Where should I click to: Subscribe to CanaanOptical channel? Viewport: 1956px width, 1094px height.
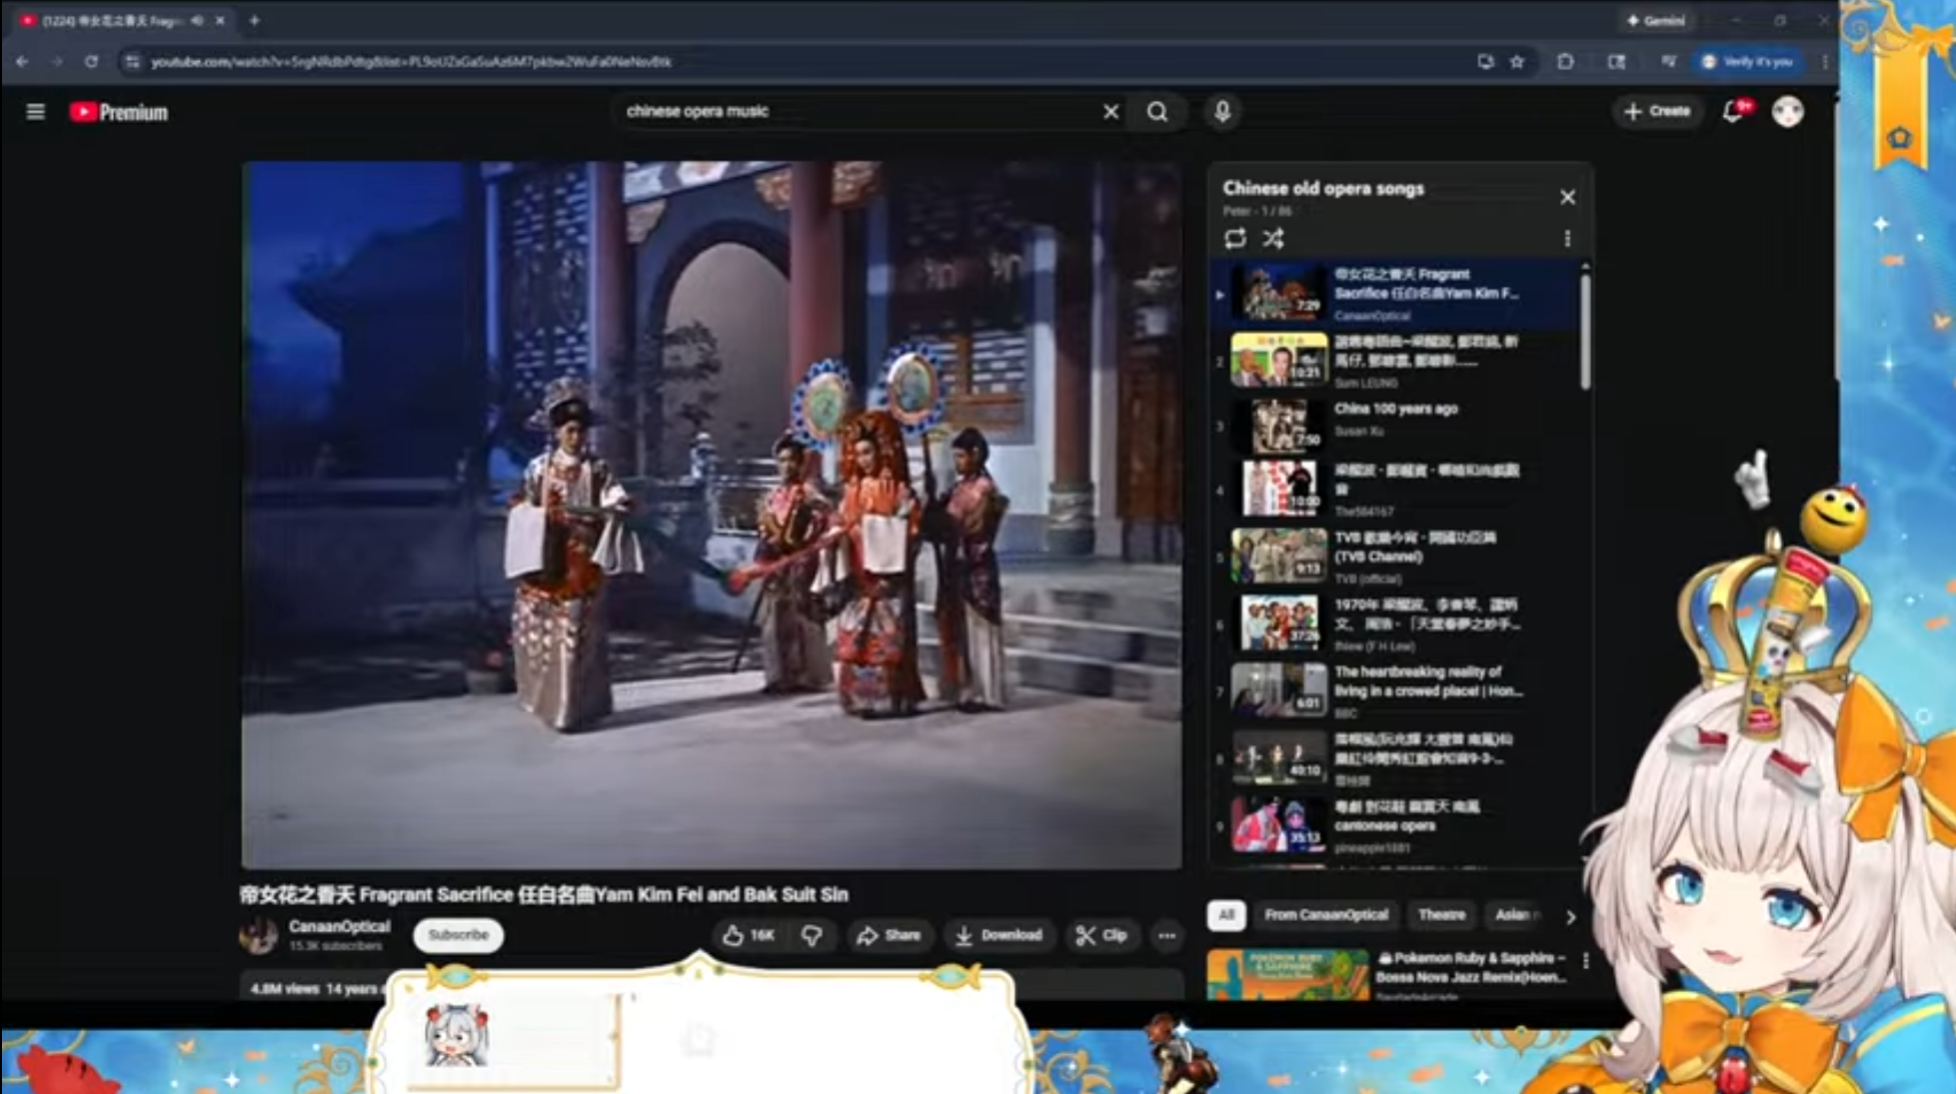coord(458,935)
